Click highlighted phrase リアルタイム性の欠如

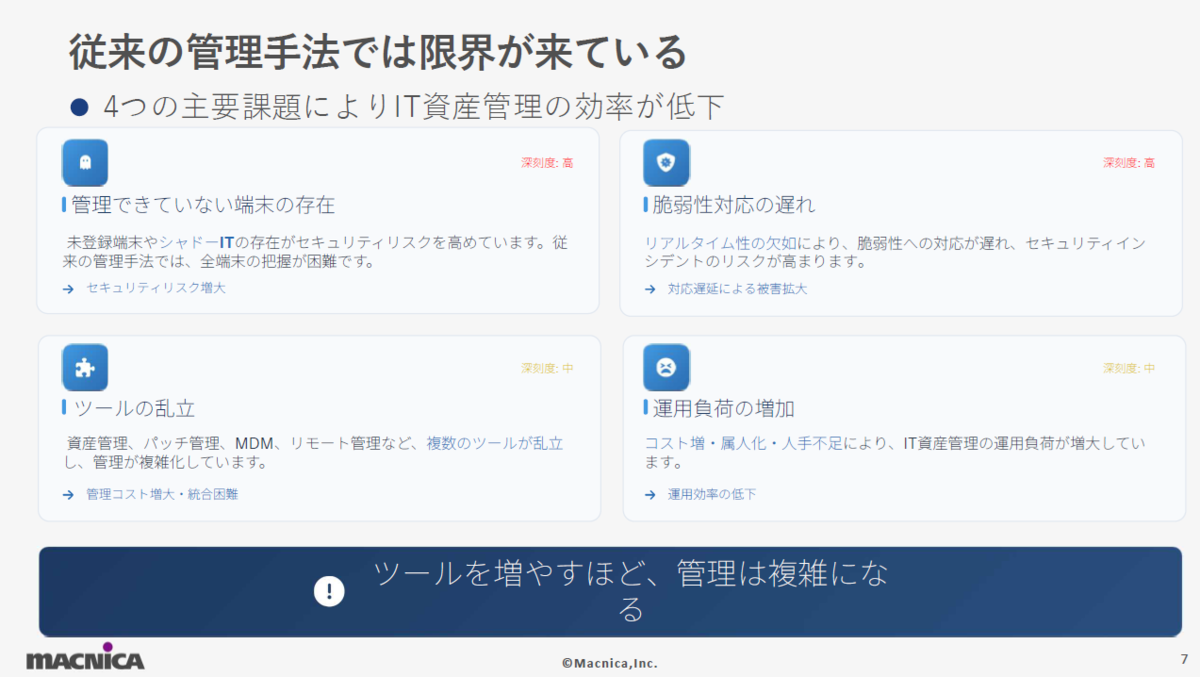[721, 243]
